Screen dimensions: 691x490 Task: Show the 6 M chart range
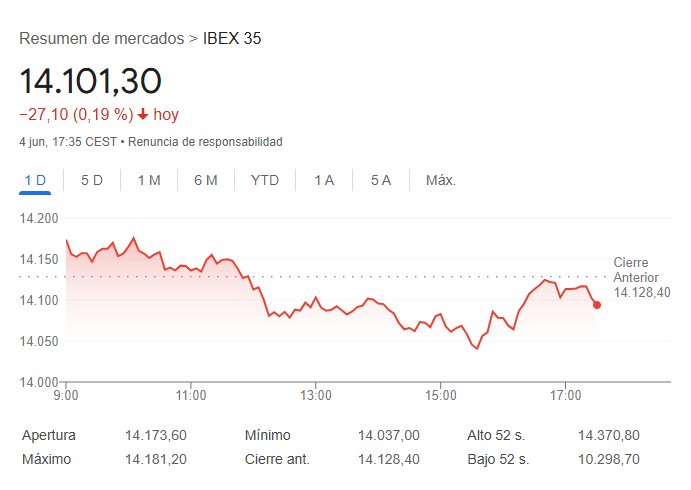[206, 180]
